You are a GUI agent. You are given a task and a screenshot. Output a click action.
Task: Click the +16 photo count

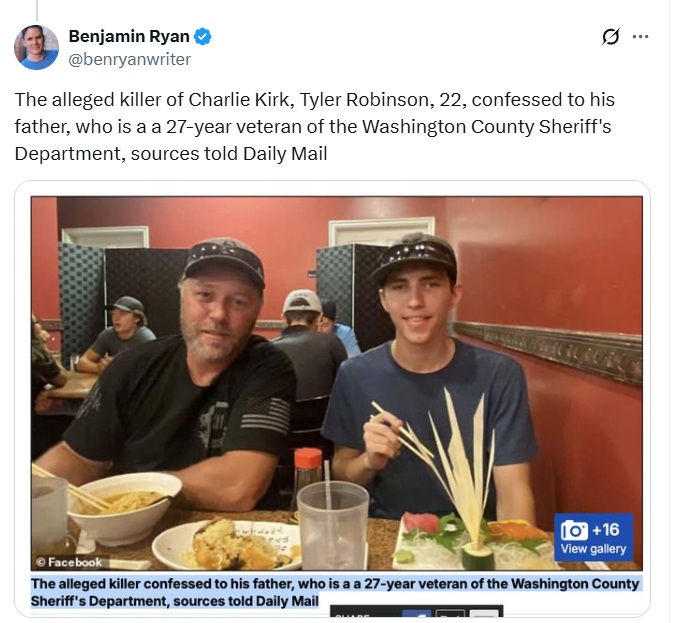point(606,530)
